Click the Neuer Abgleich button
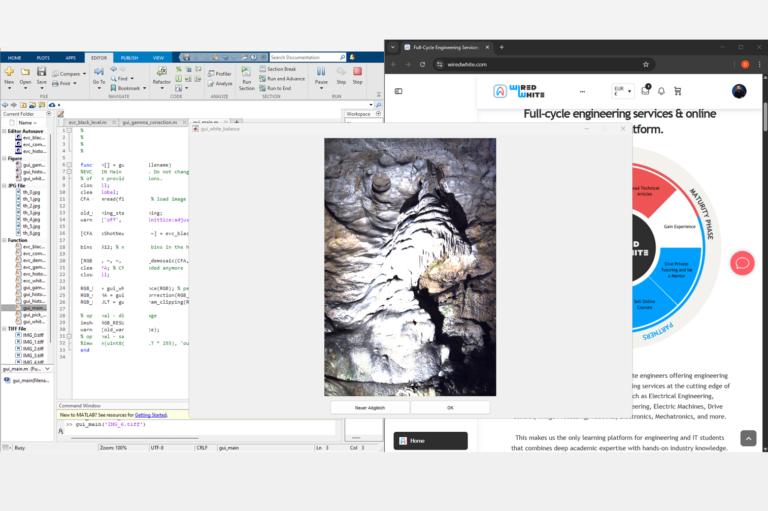 coord(370,408)
